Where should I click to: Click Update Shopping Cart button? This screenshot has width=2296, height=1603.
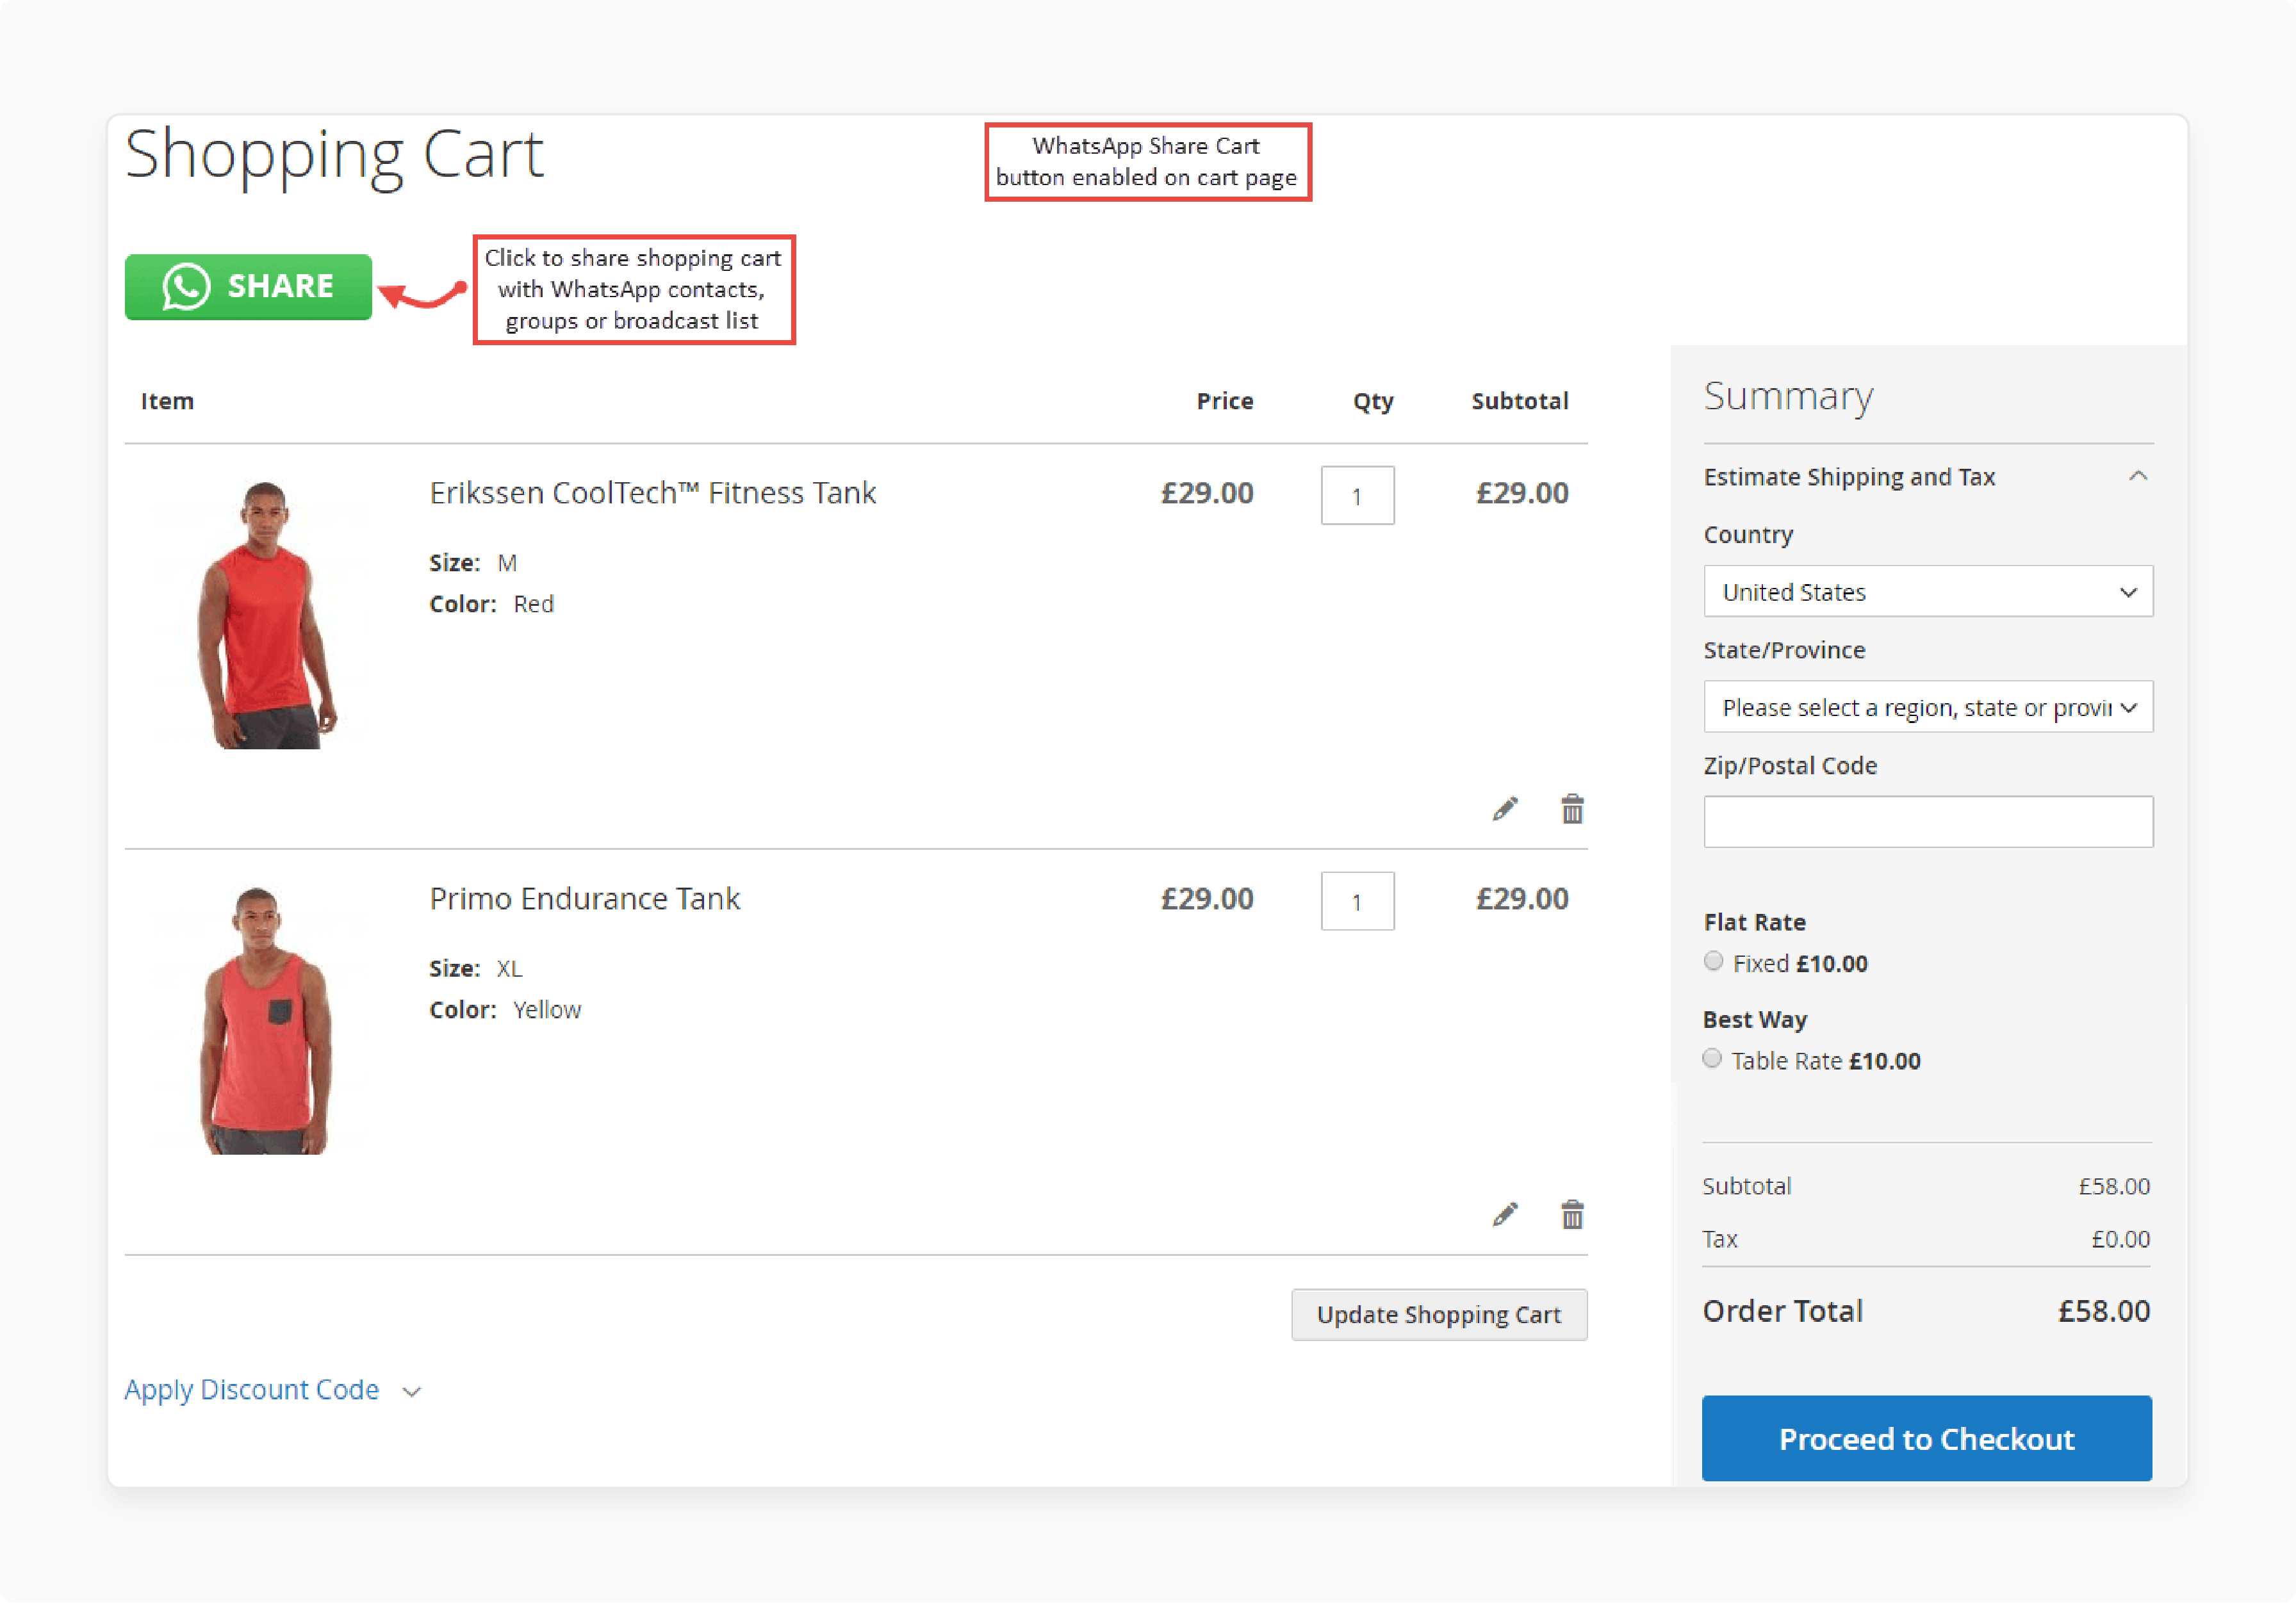click(x=1439, y=1314)
